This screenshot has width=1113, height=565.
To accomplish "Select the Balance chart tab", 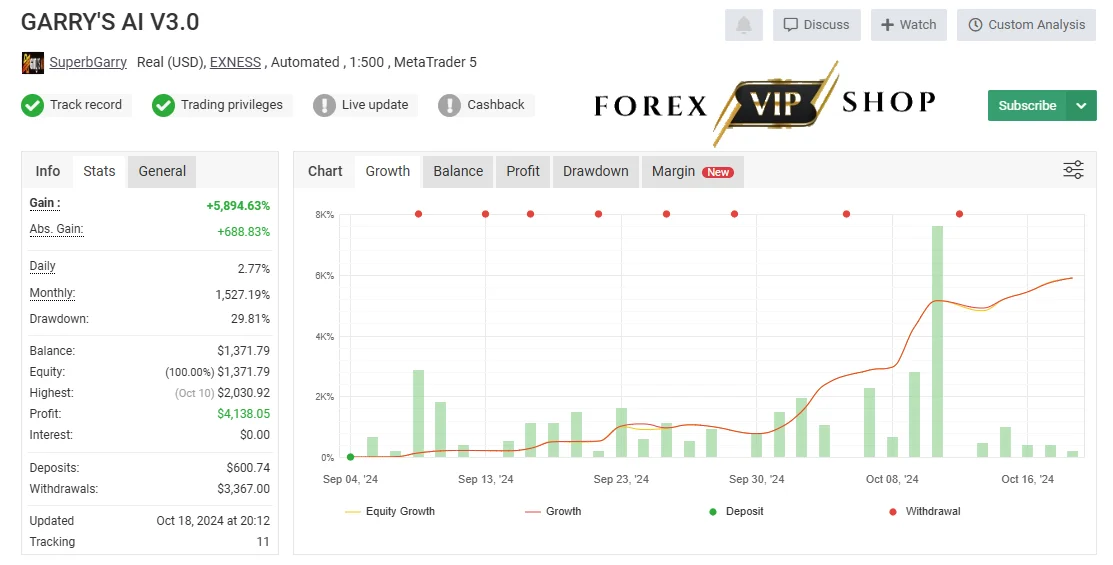I will coord(458,171).
